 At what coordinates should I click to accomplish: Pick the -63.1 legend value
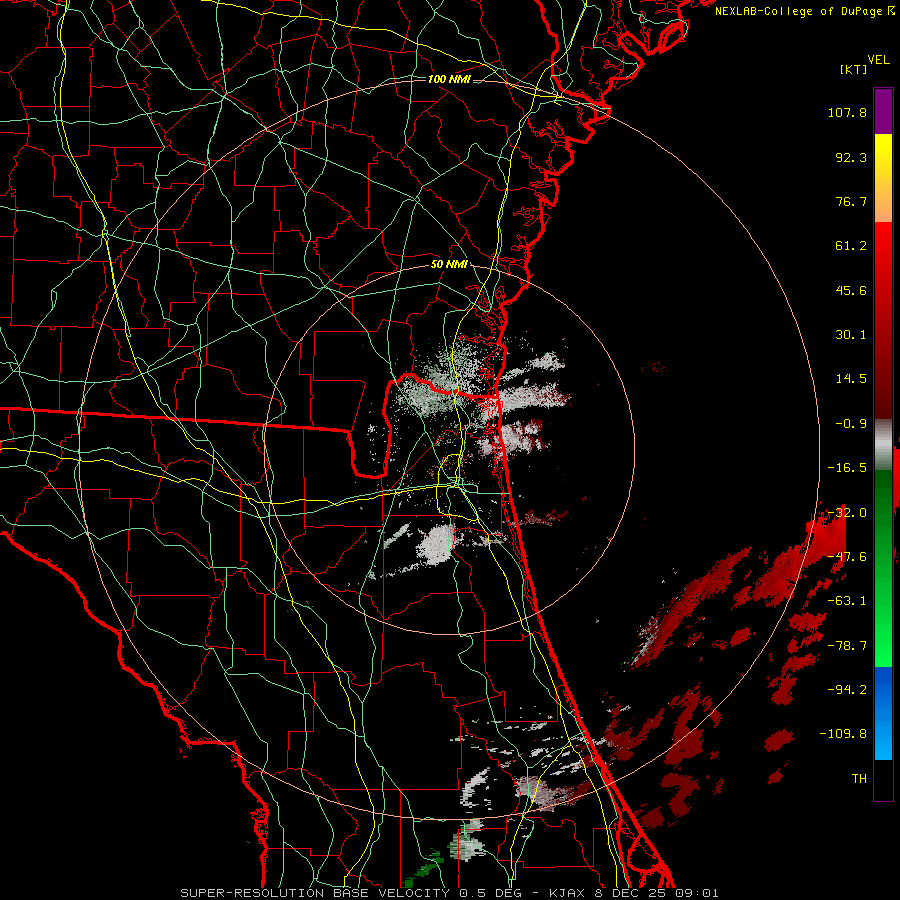pos(847,601)
